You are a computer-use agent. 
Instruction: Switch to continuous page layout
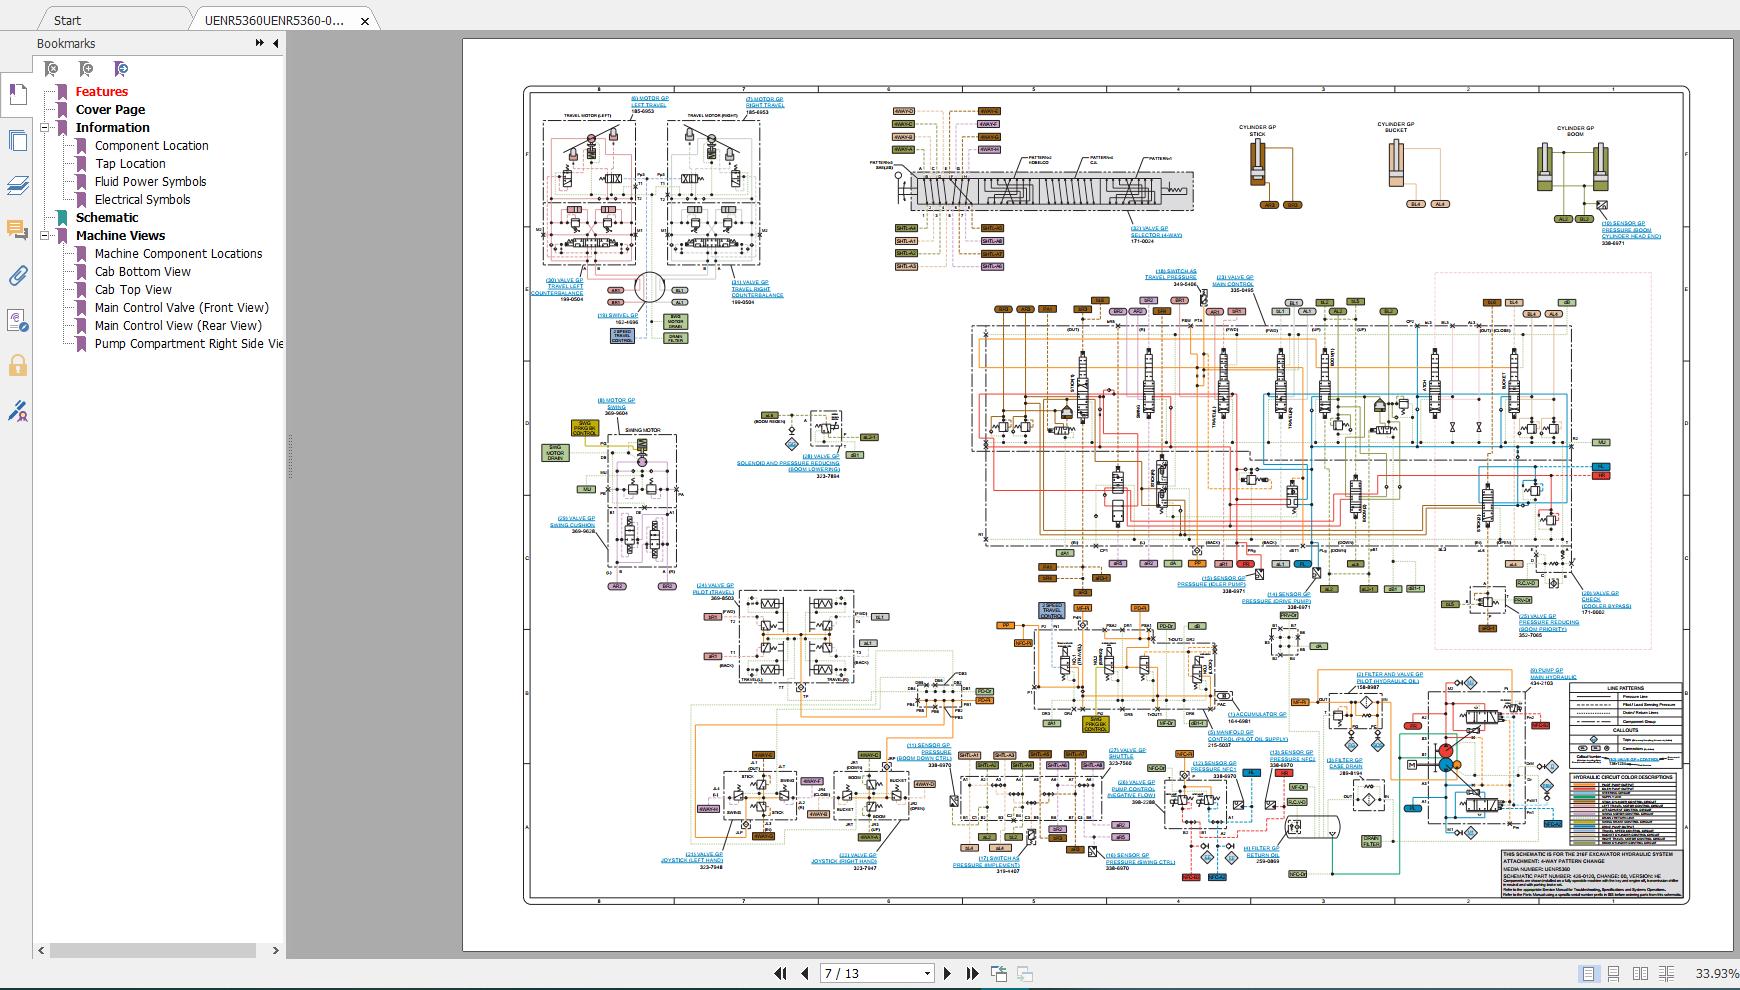click(1613, 973)
